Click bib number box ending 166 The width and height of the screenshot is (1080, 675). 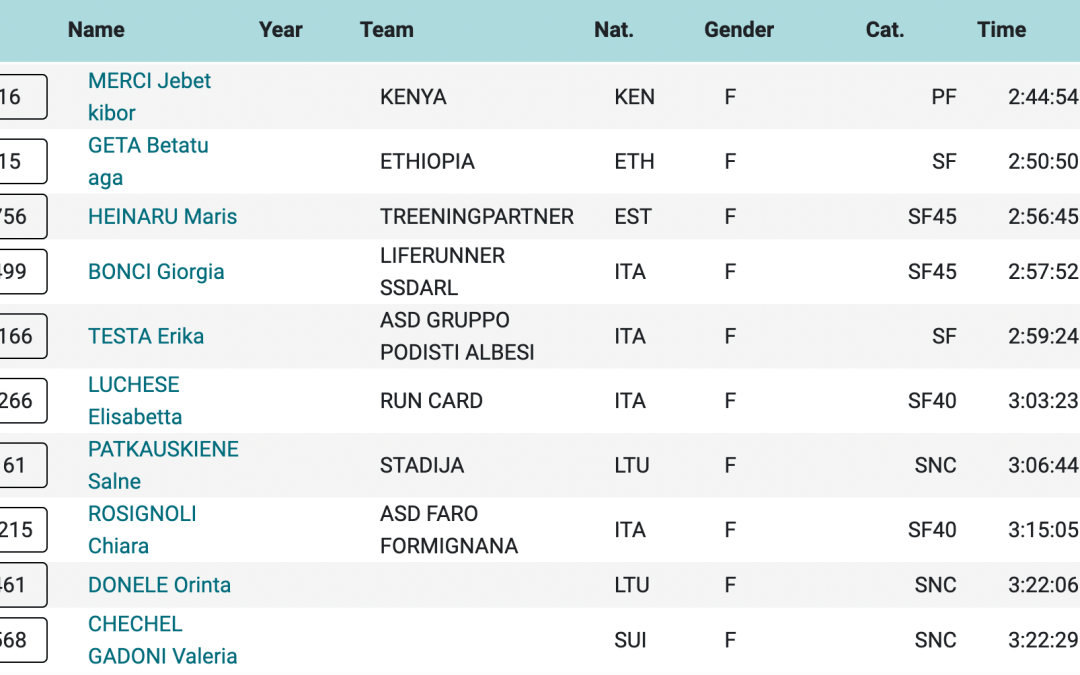pos(20,337)
